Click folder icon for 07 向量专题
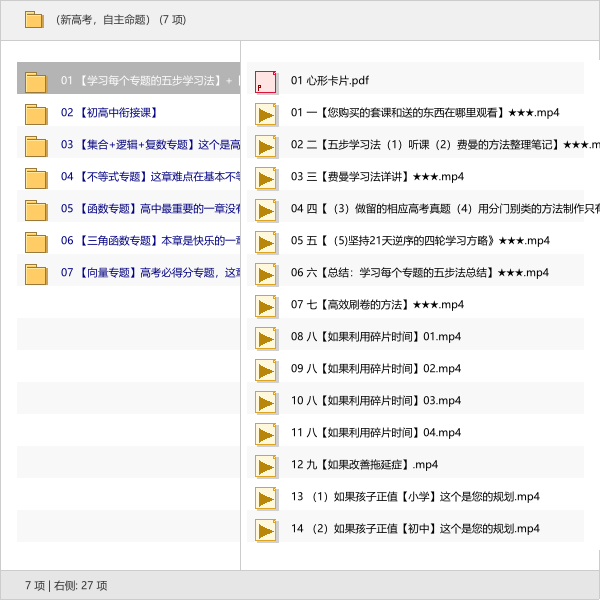Screen dimensions: 600x600 (x=36, y=273)
